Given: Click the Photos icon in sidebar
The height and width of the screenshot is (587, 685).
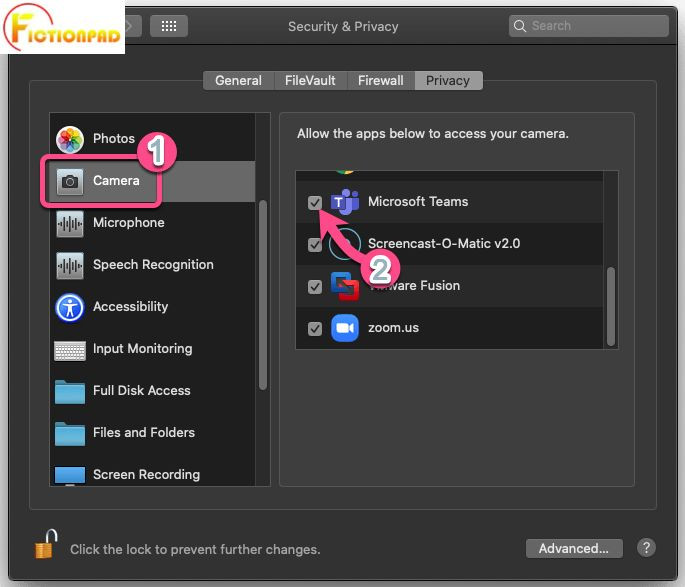Looking at the screenshot, I should point(69,139).
